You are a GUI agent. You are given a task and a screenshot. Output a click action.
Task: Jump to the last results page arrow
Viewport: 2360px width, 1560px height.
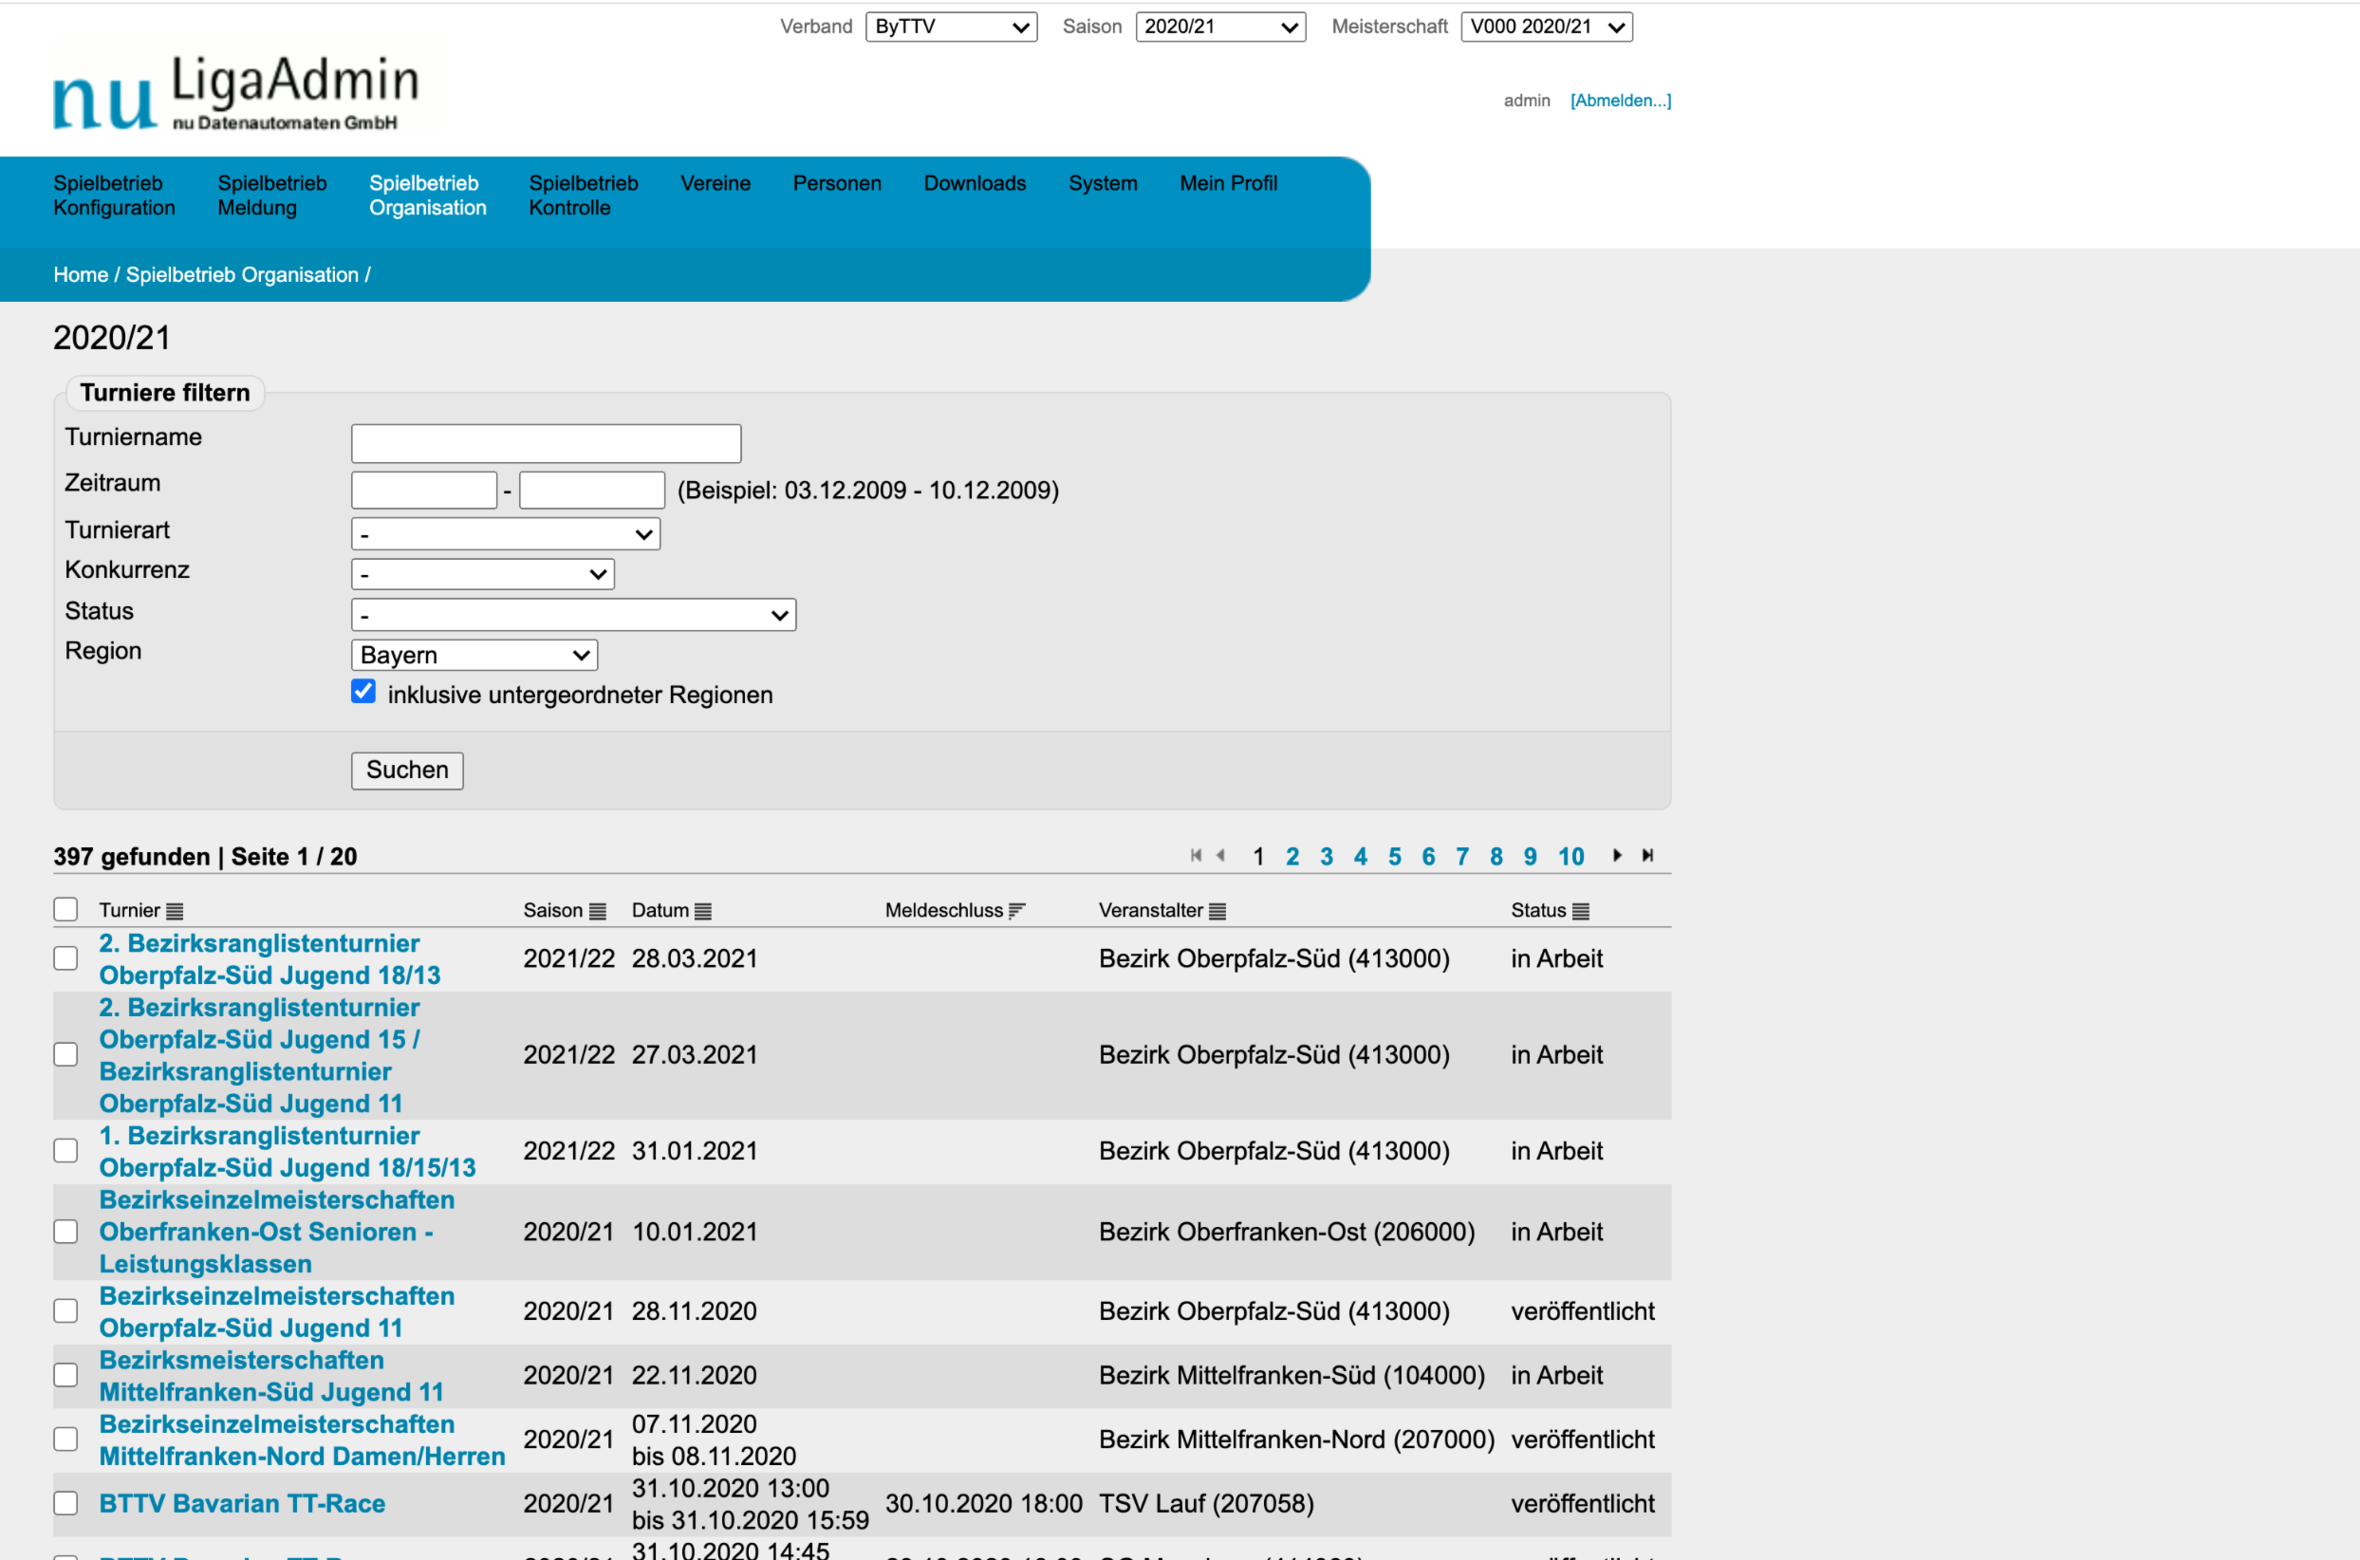[x=1648, y=856]
